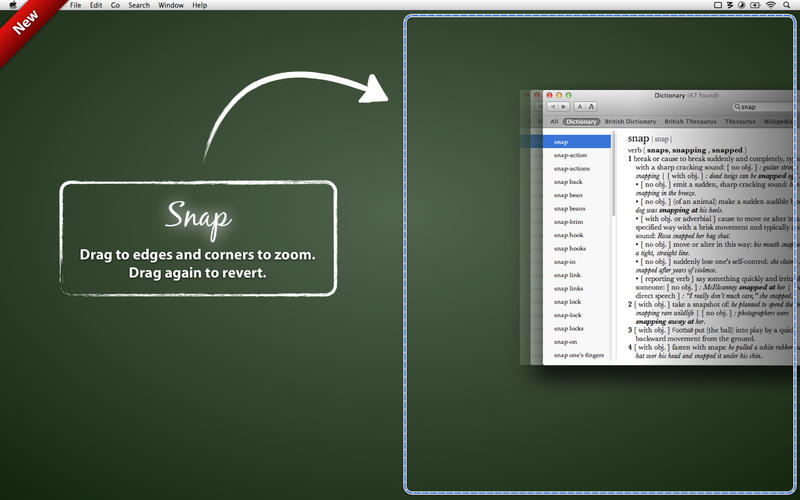Open the "snap one's fingers" entry
Image resolution: width=800 pixels, height=500 pixels.
coord(578,355)
